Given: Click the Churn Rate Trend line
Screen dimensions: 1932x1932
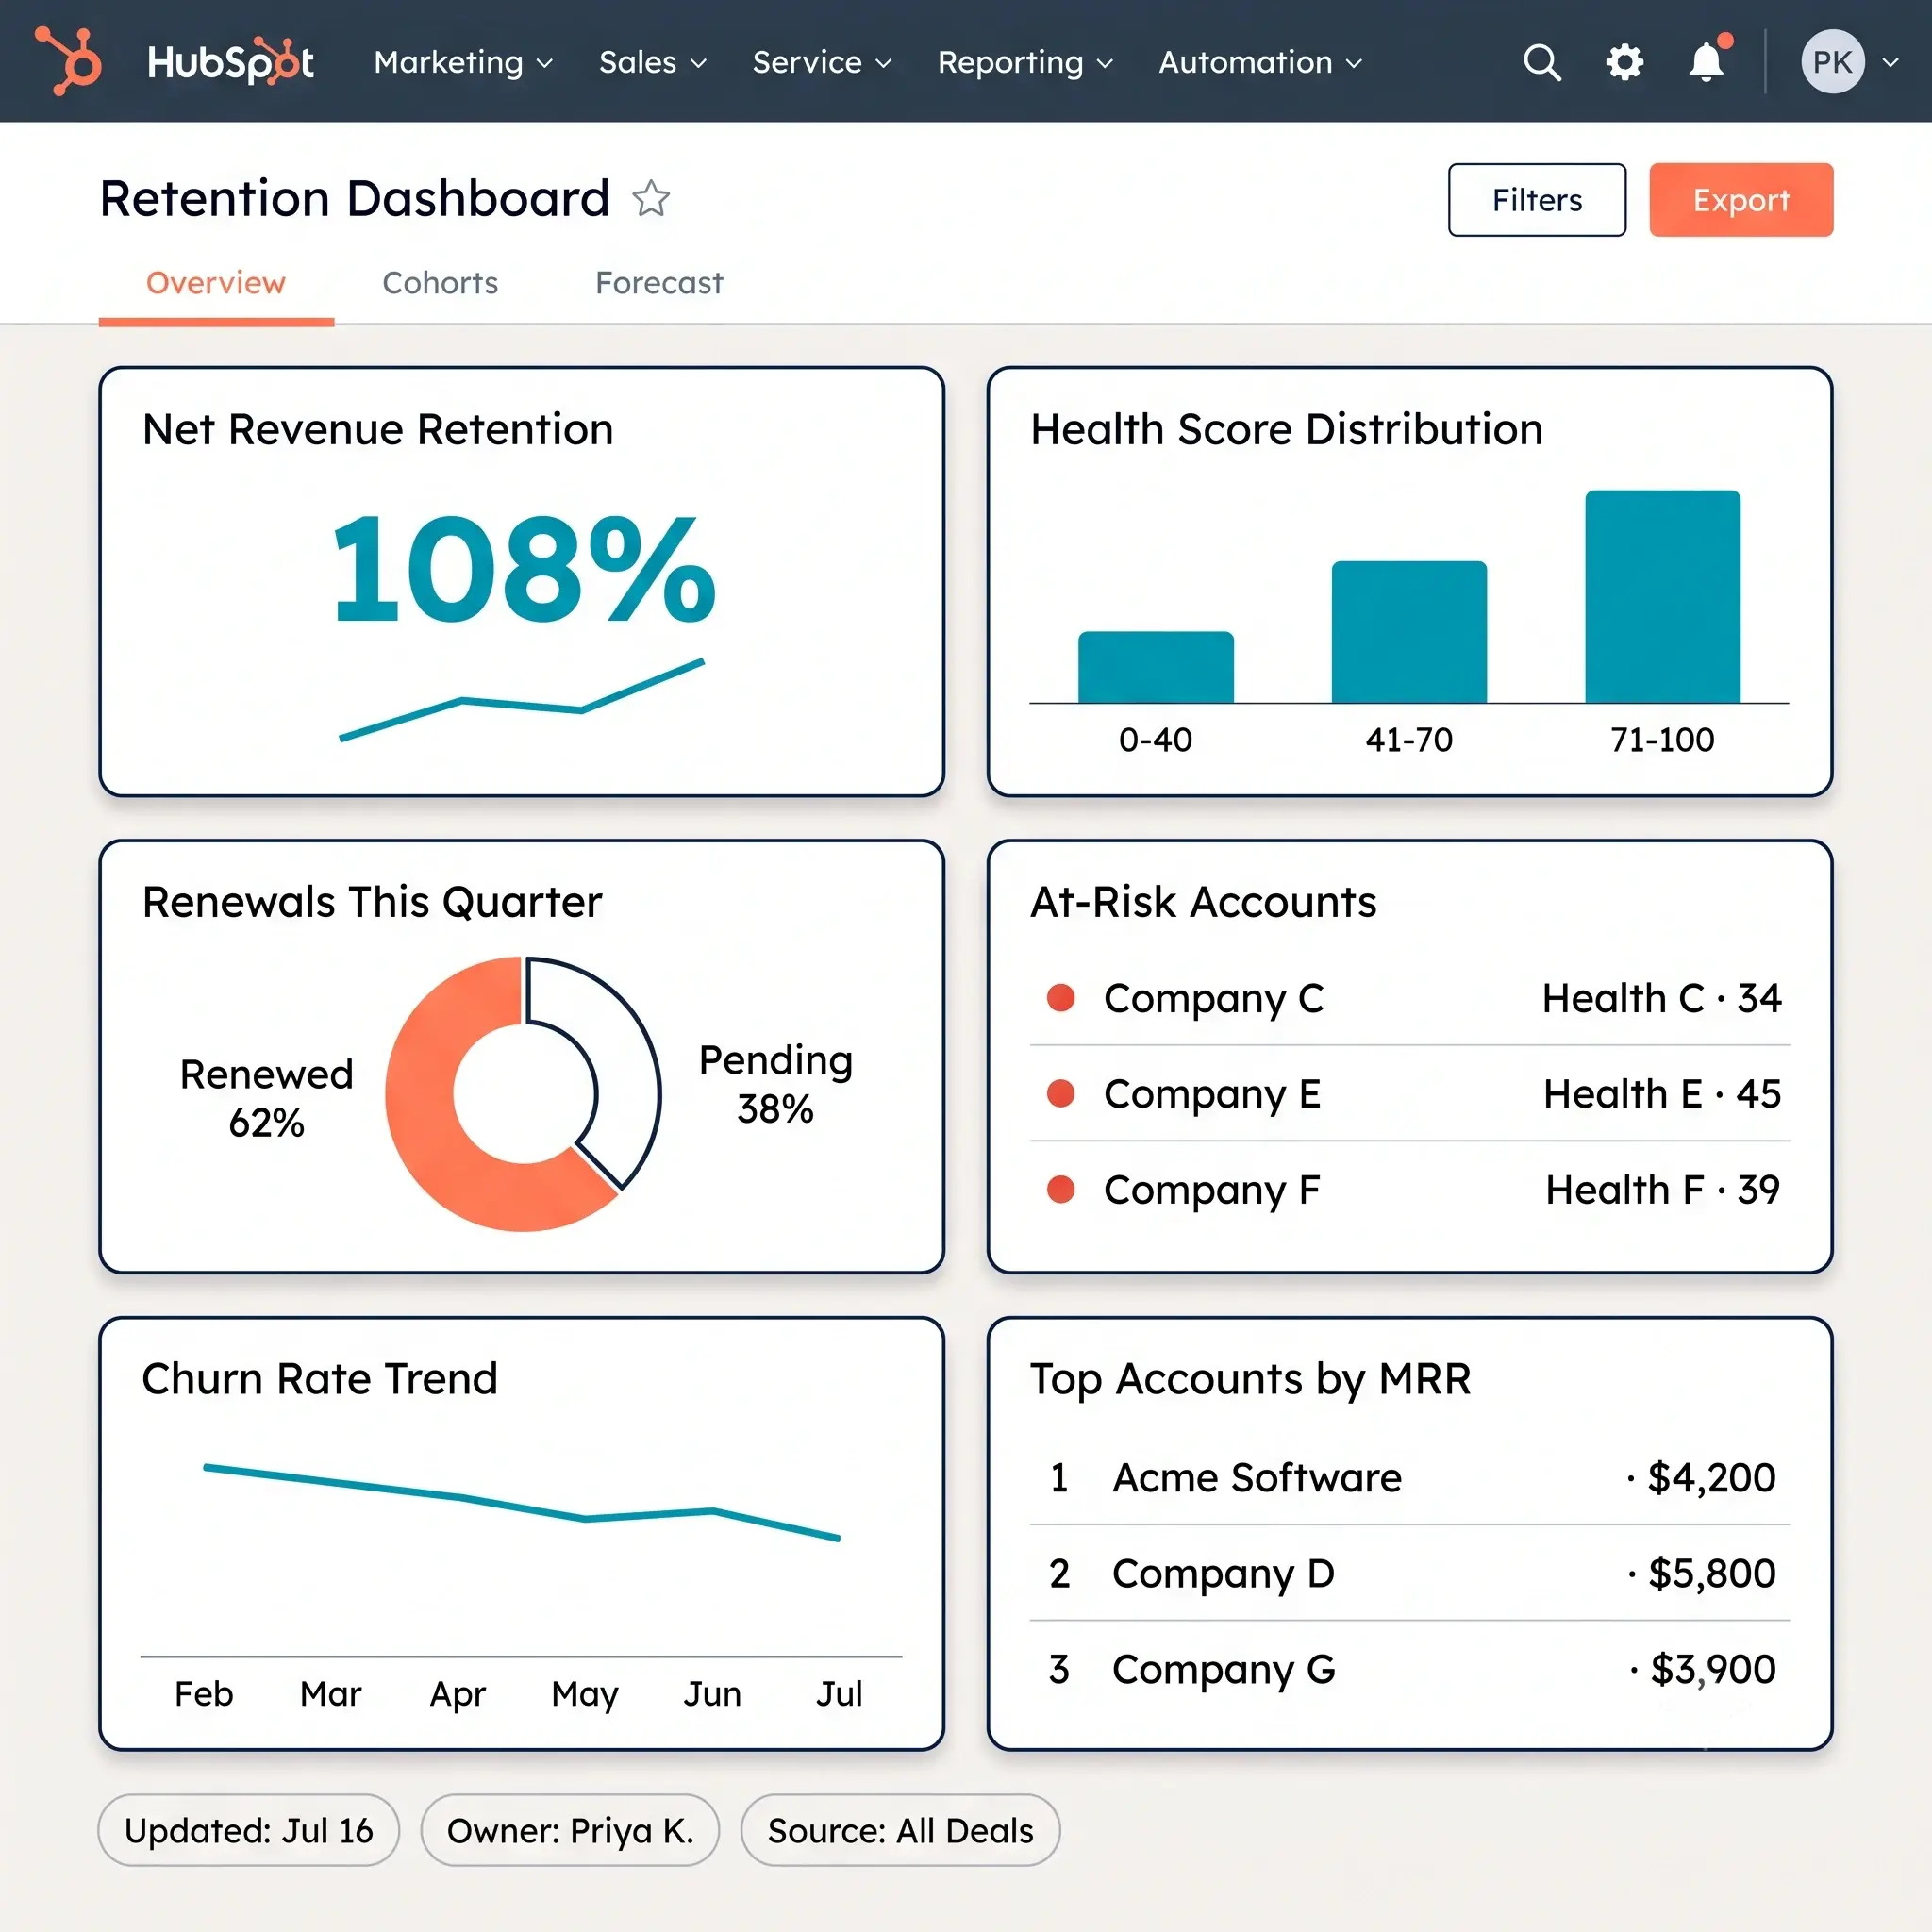Looking at the screenshot, I should pyautogui.click(x=521, y=1502).
